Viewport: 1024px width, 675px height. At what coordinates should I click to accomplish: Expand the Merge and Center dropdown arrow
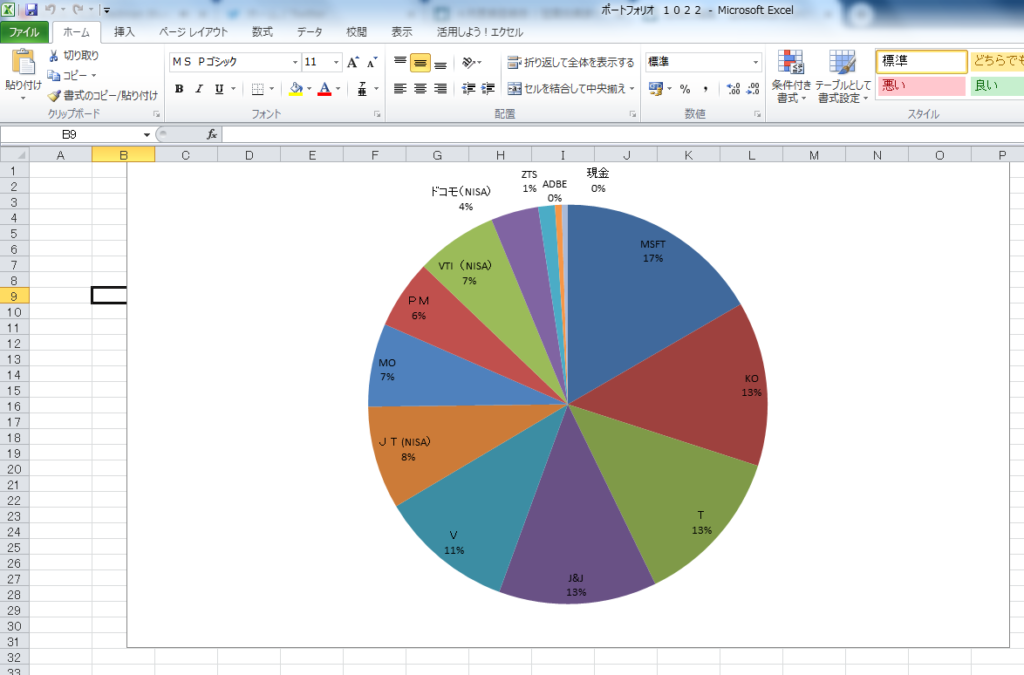click(632, 89)
